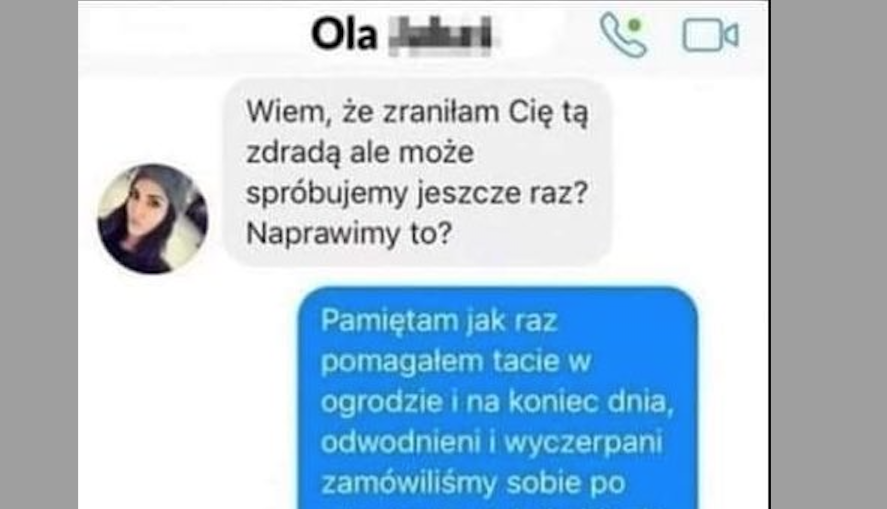Click the green online status dot

coord(635,25)
